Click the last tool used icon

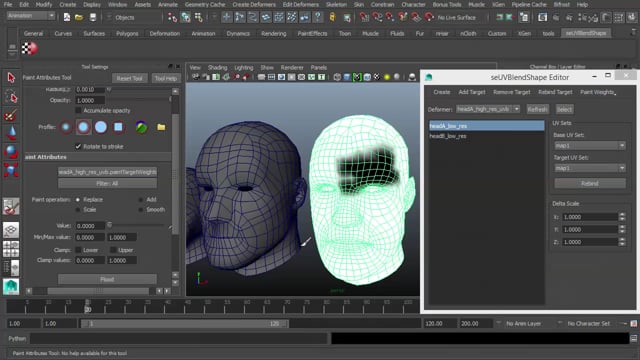point(11,207)
